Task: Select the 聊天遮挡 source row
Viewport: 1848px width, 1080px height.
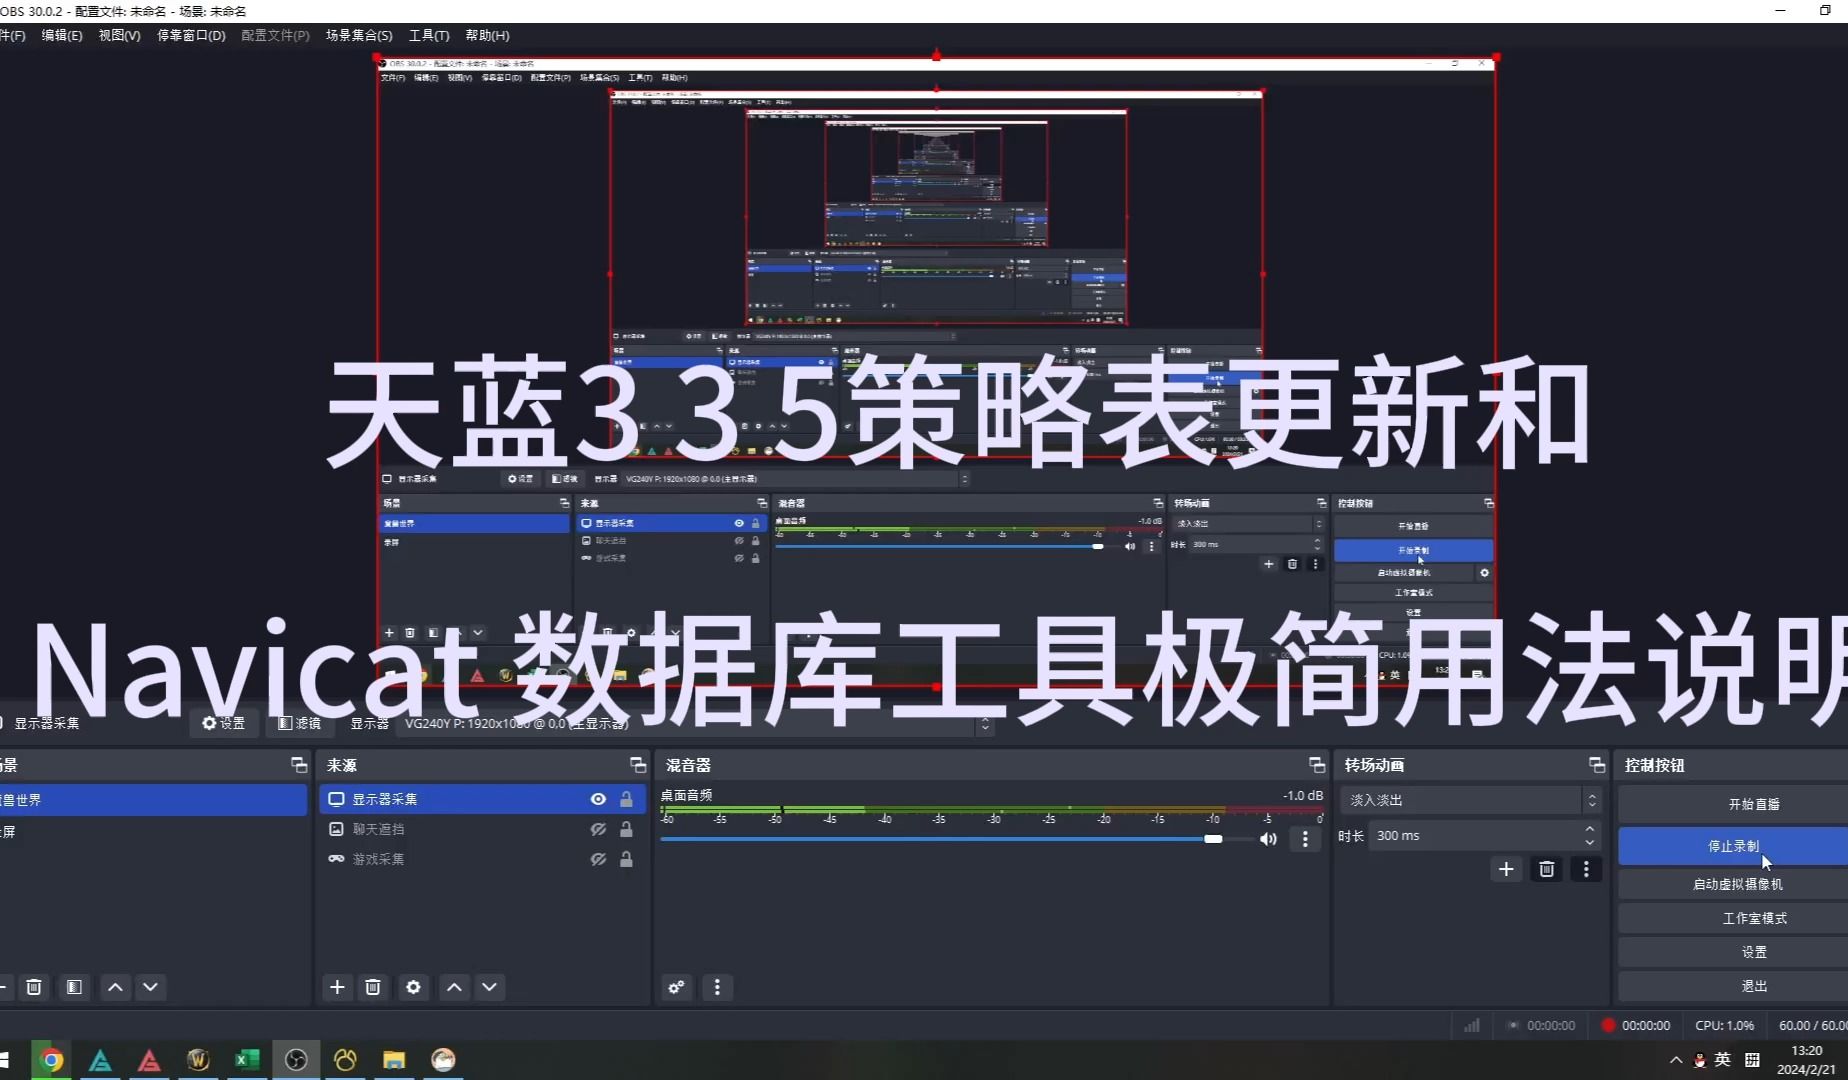Action: click(482, 829)
